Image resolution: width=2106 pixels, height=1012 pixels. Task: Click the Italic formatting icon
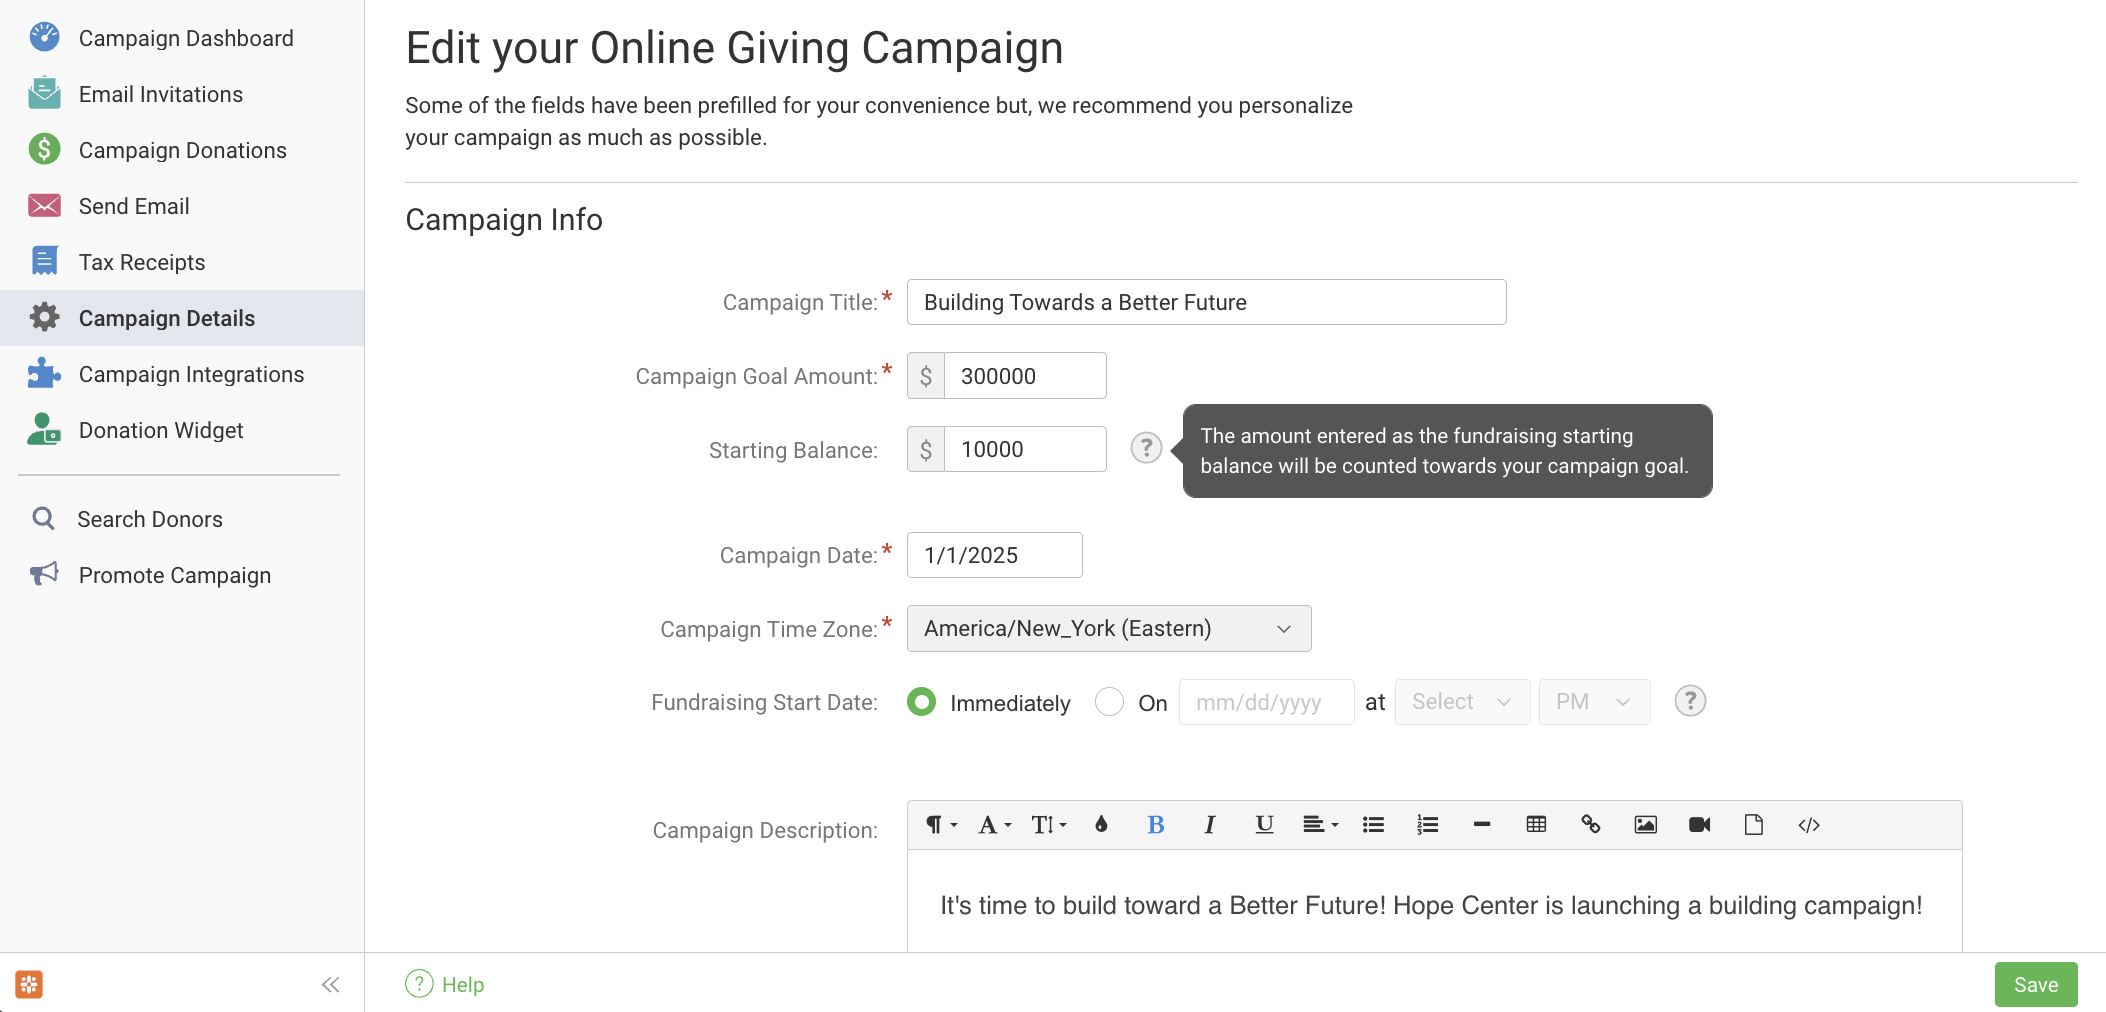pos(1210,825)
